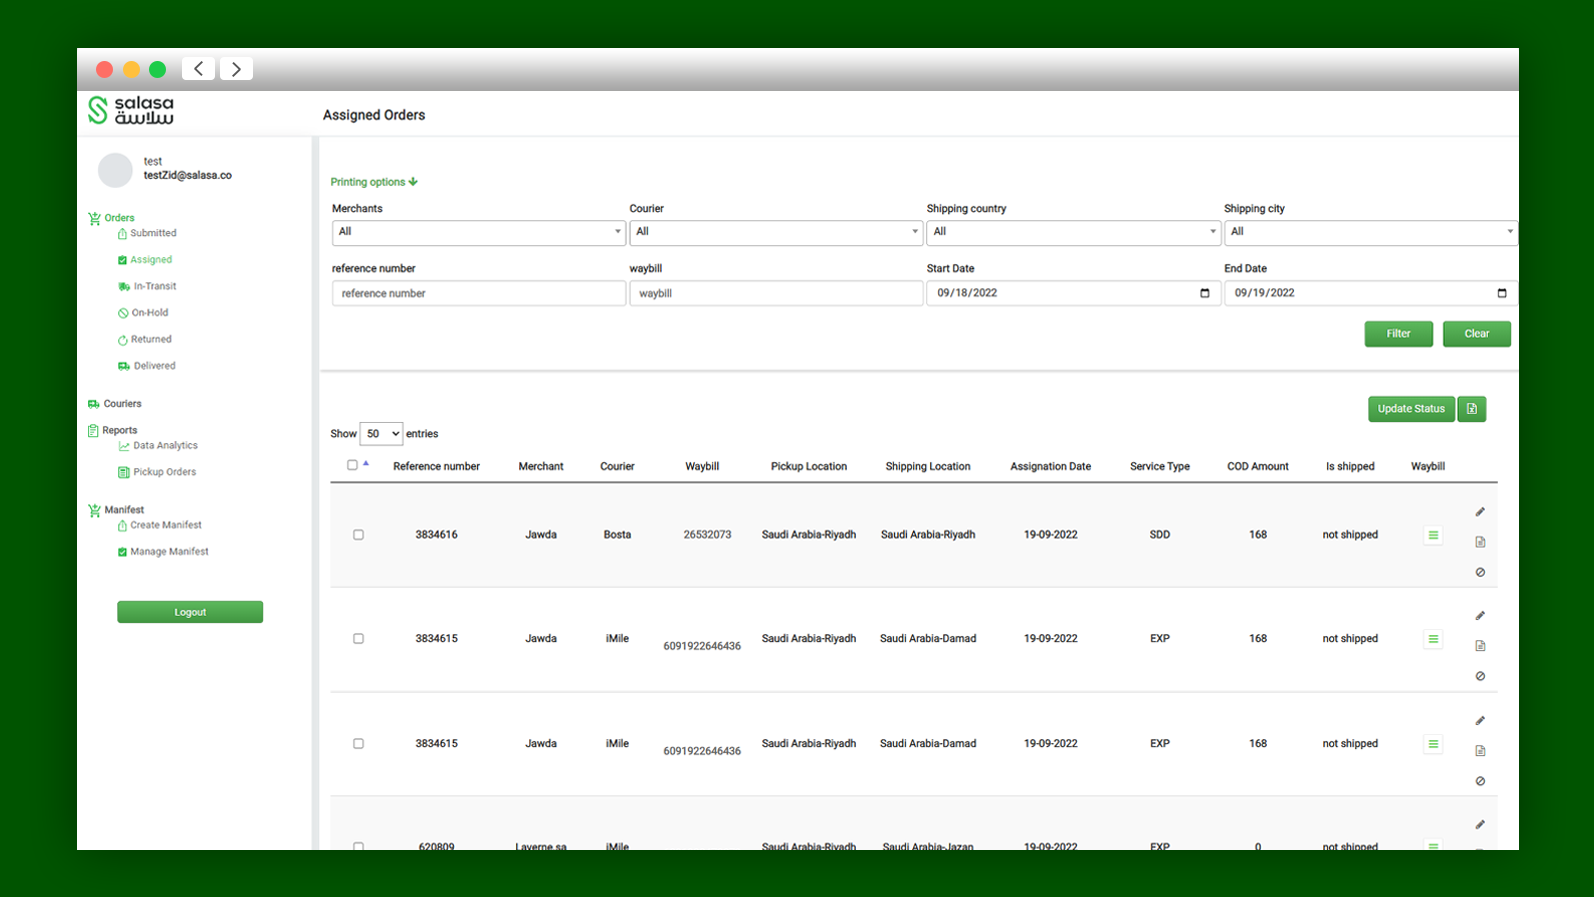Toggle the select-all checkbox in table header
This screenshot has height=897, width=1594.
click(352, 465)
